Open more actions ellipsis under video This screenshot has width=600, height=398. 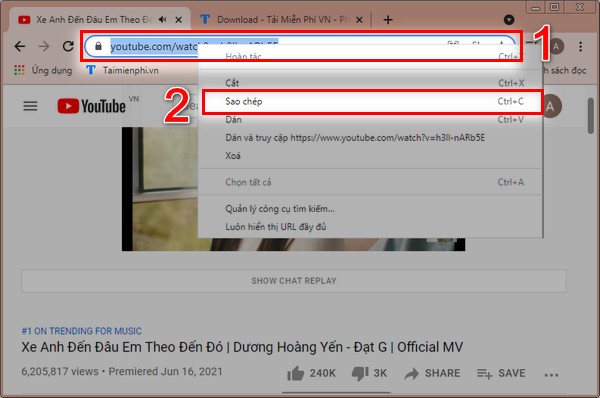coord(551,375)
